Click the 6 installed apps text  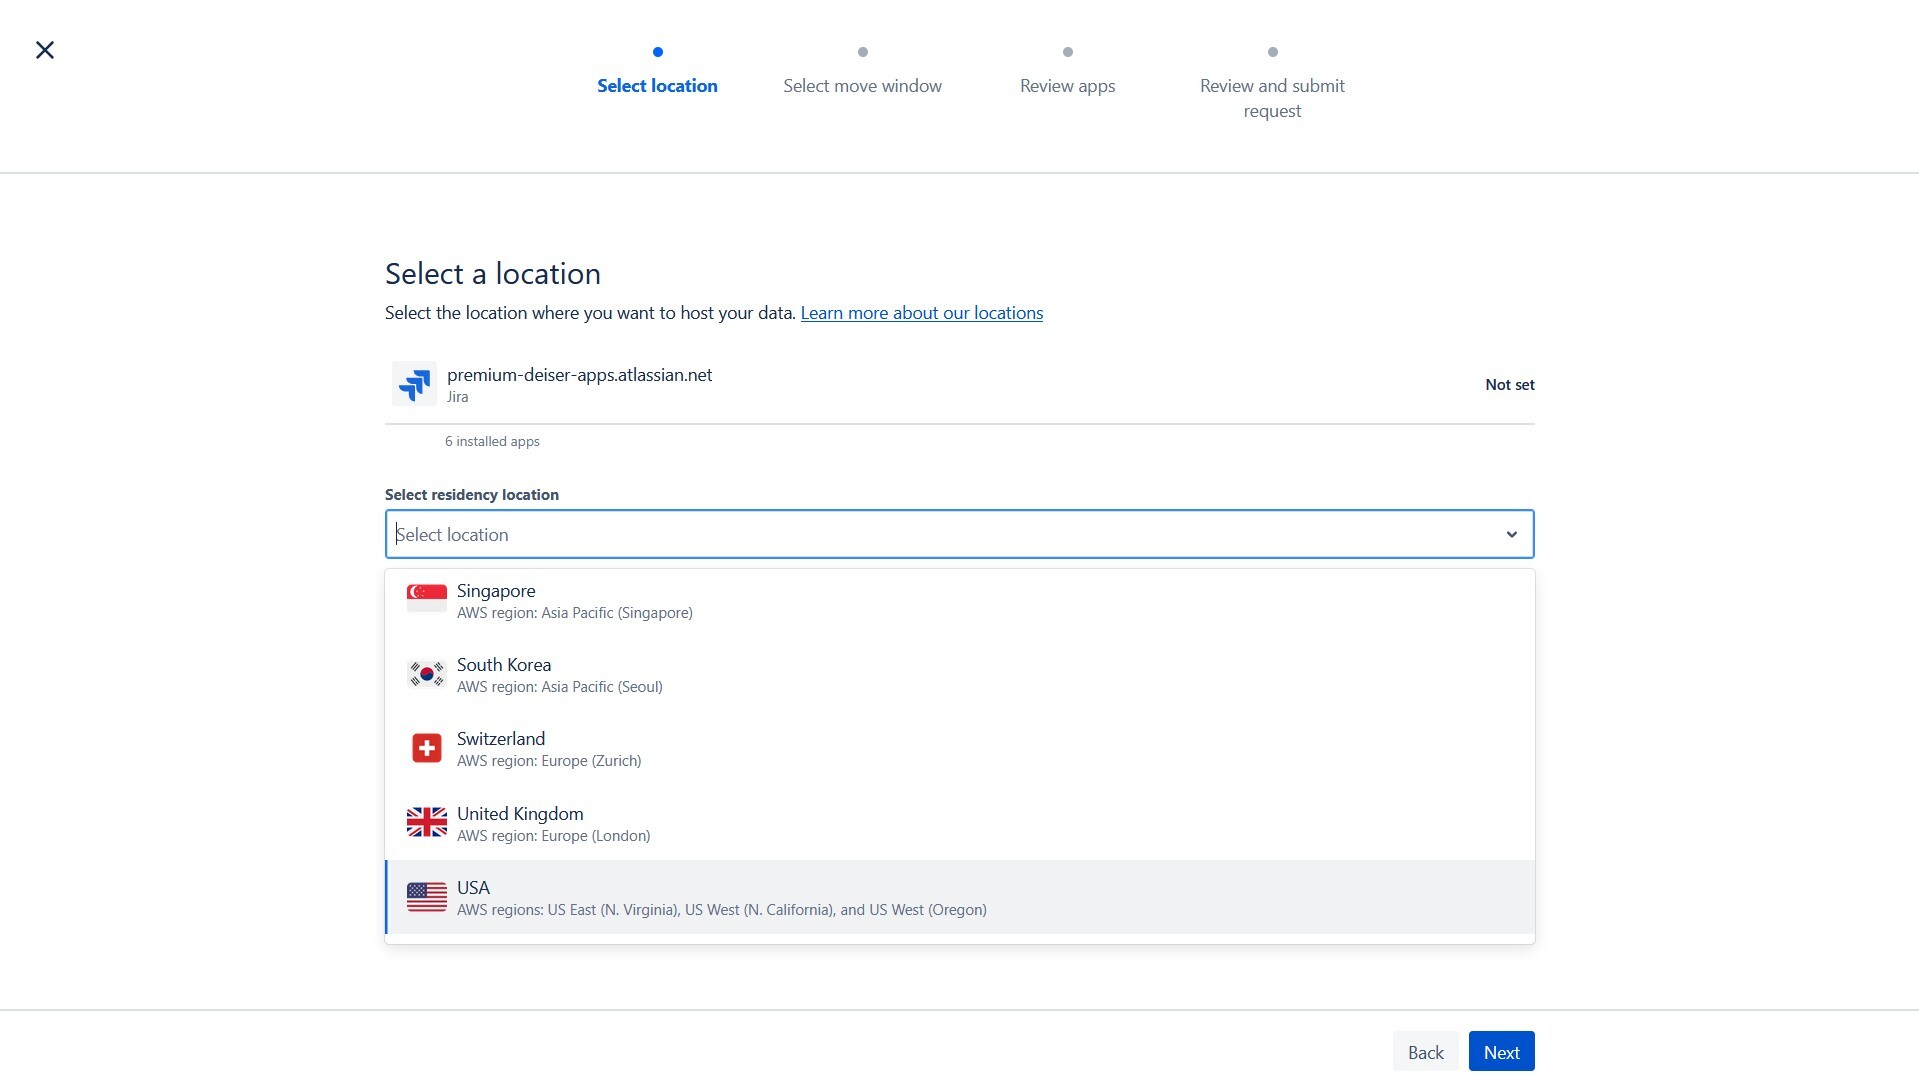[x=492, y=441]
